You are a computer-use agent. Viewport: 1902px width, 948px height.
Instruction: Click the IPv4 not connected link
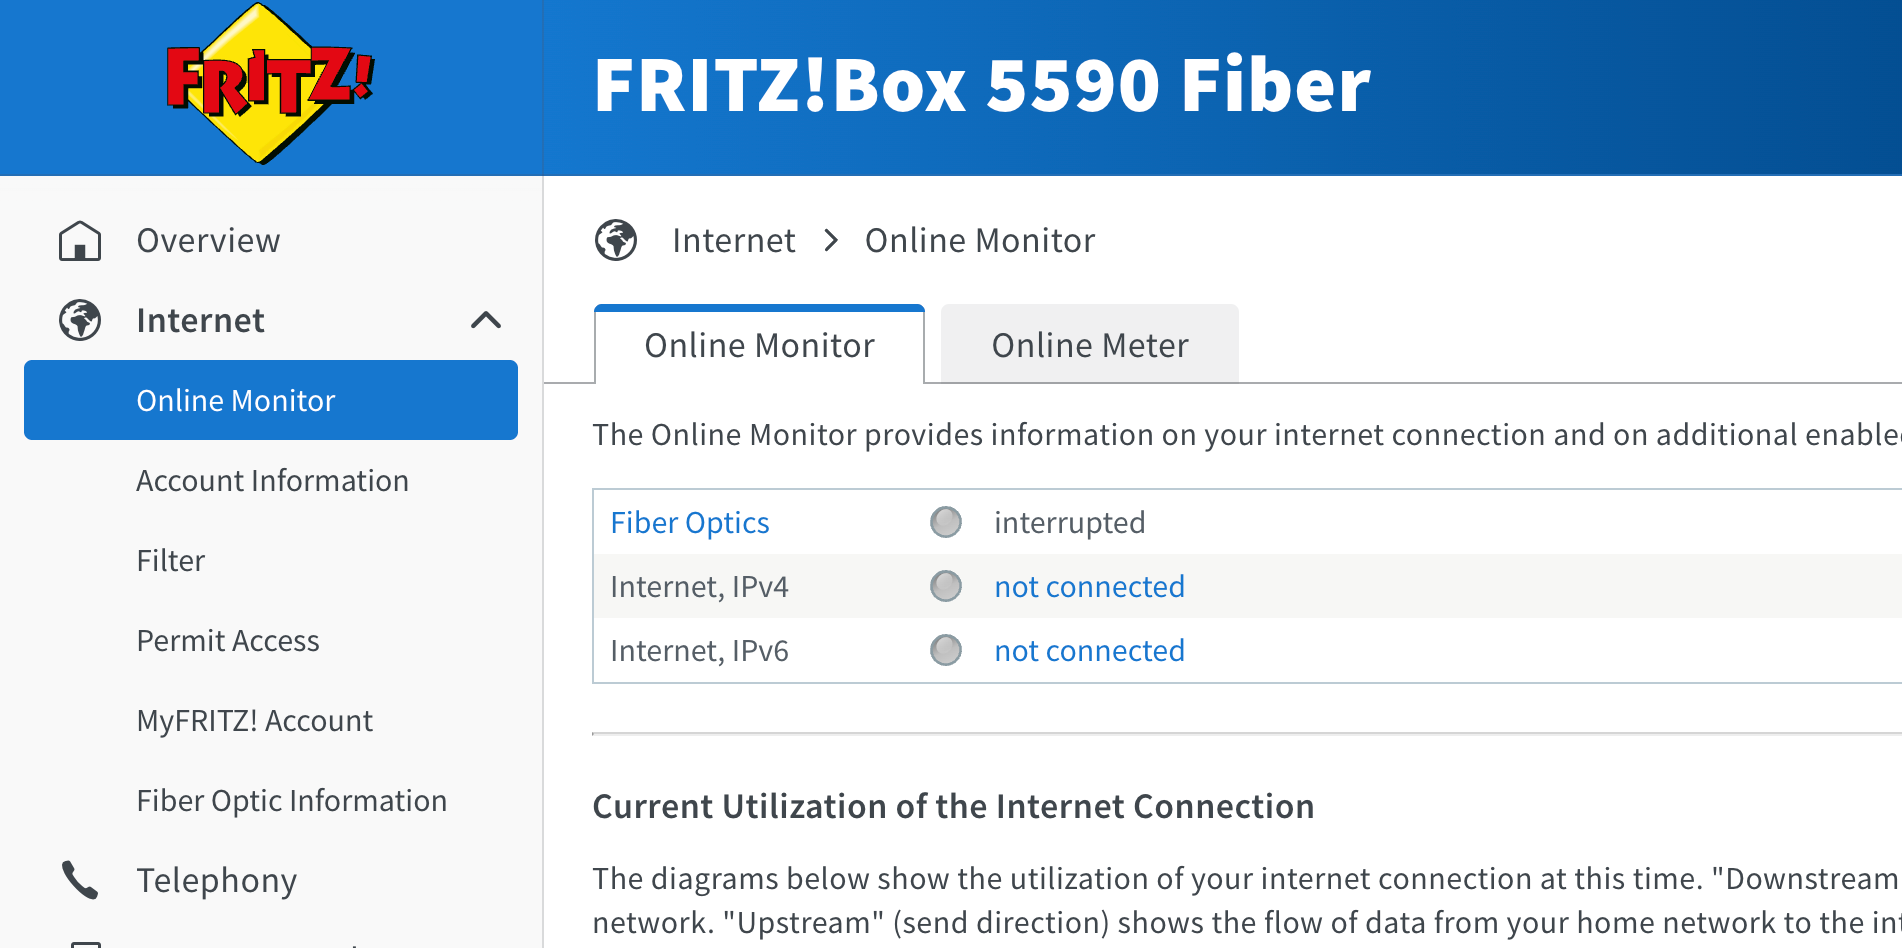pos(1089,587)
